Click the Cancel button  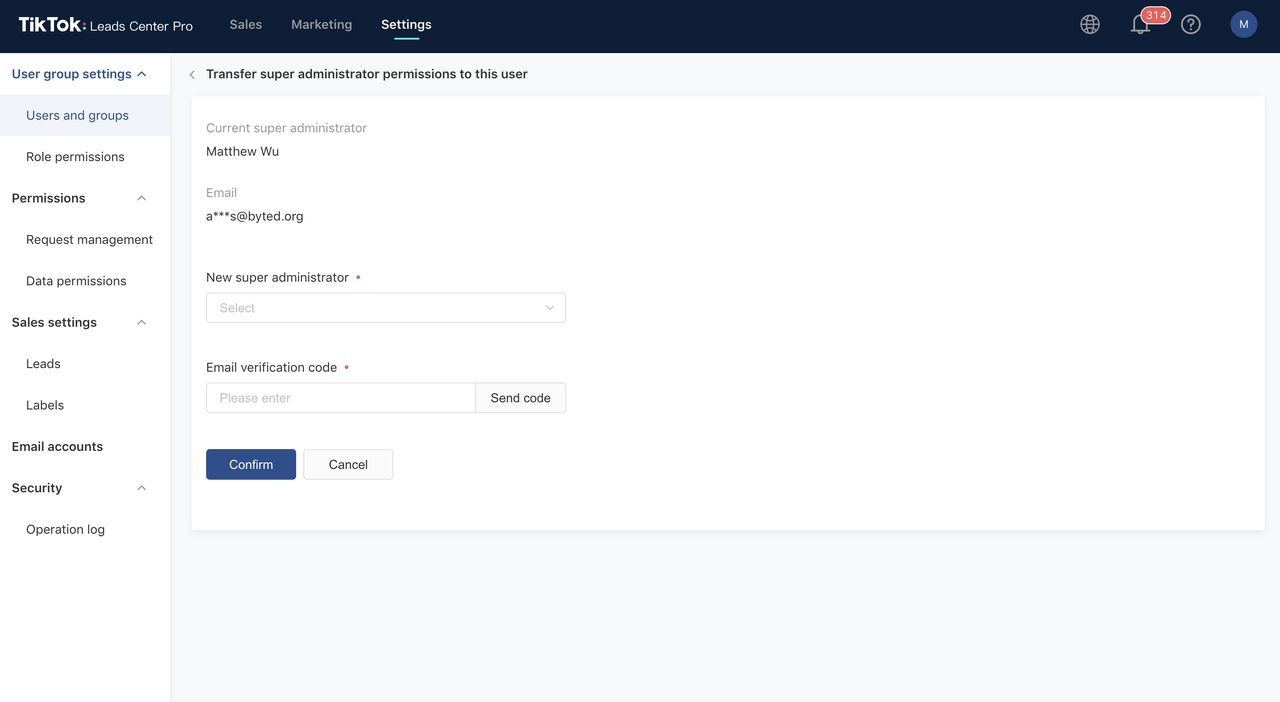[347, 464]
